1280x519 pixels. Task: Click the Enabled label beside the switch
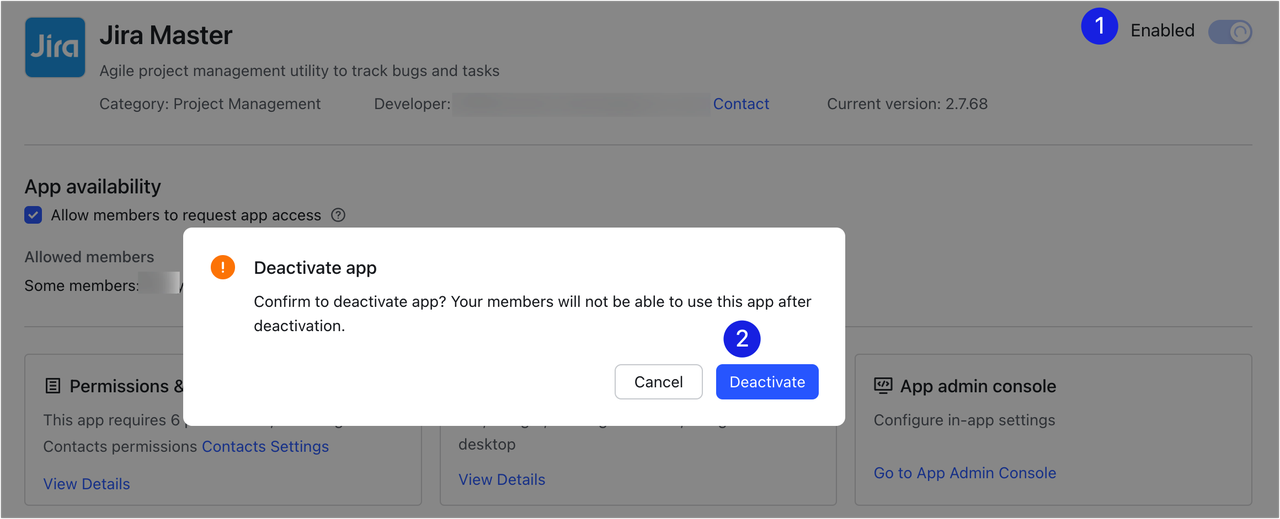(1162, 31)
